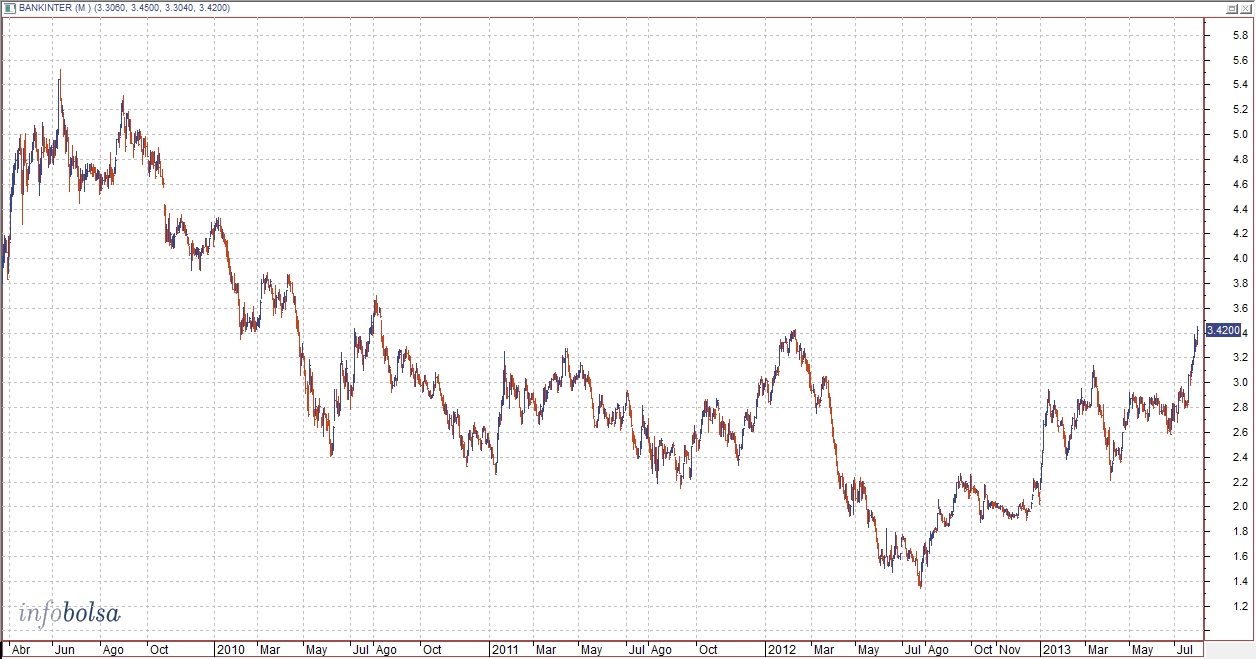
Task: Click the 2012 year label on time axis
Action: click(781, 650)
